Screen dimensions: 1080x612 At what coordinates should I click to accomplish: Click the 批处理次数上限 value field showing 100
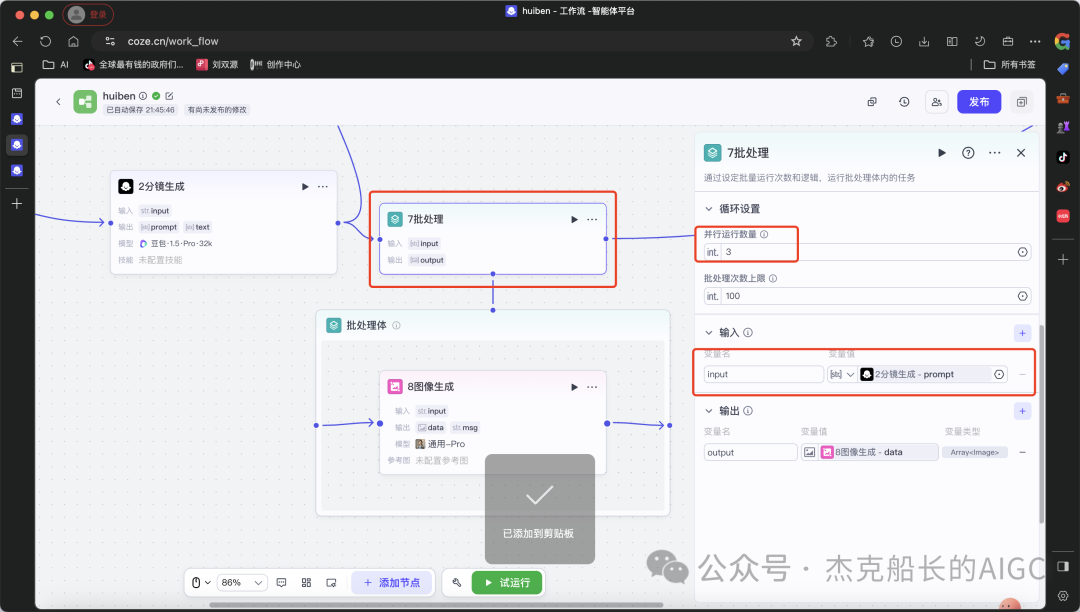pyautogui.click(x=868, y=296)
